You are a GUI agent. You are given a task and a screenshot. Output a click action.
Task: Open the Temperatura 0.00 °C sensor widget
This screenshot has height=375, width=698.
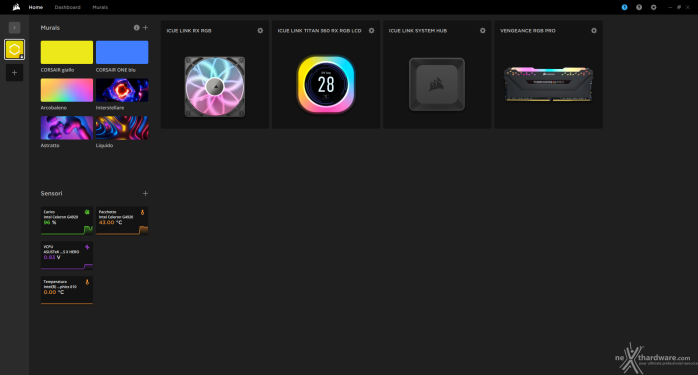67,290
